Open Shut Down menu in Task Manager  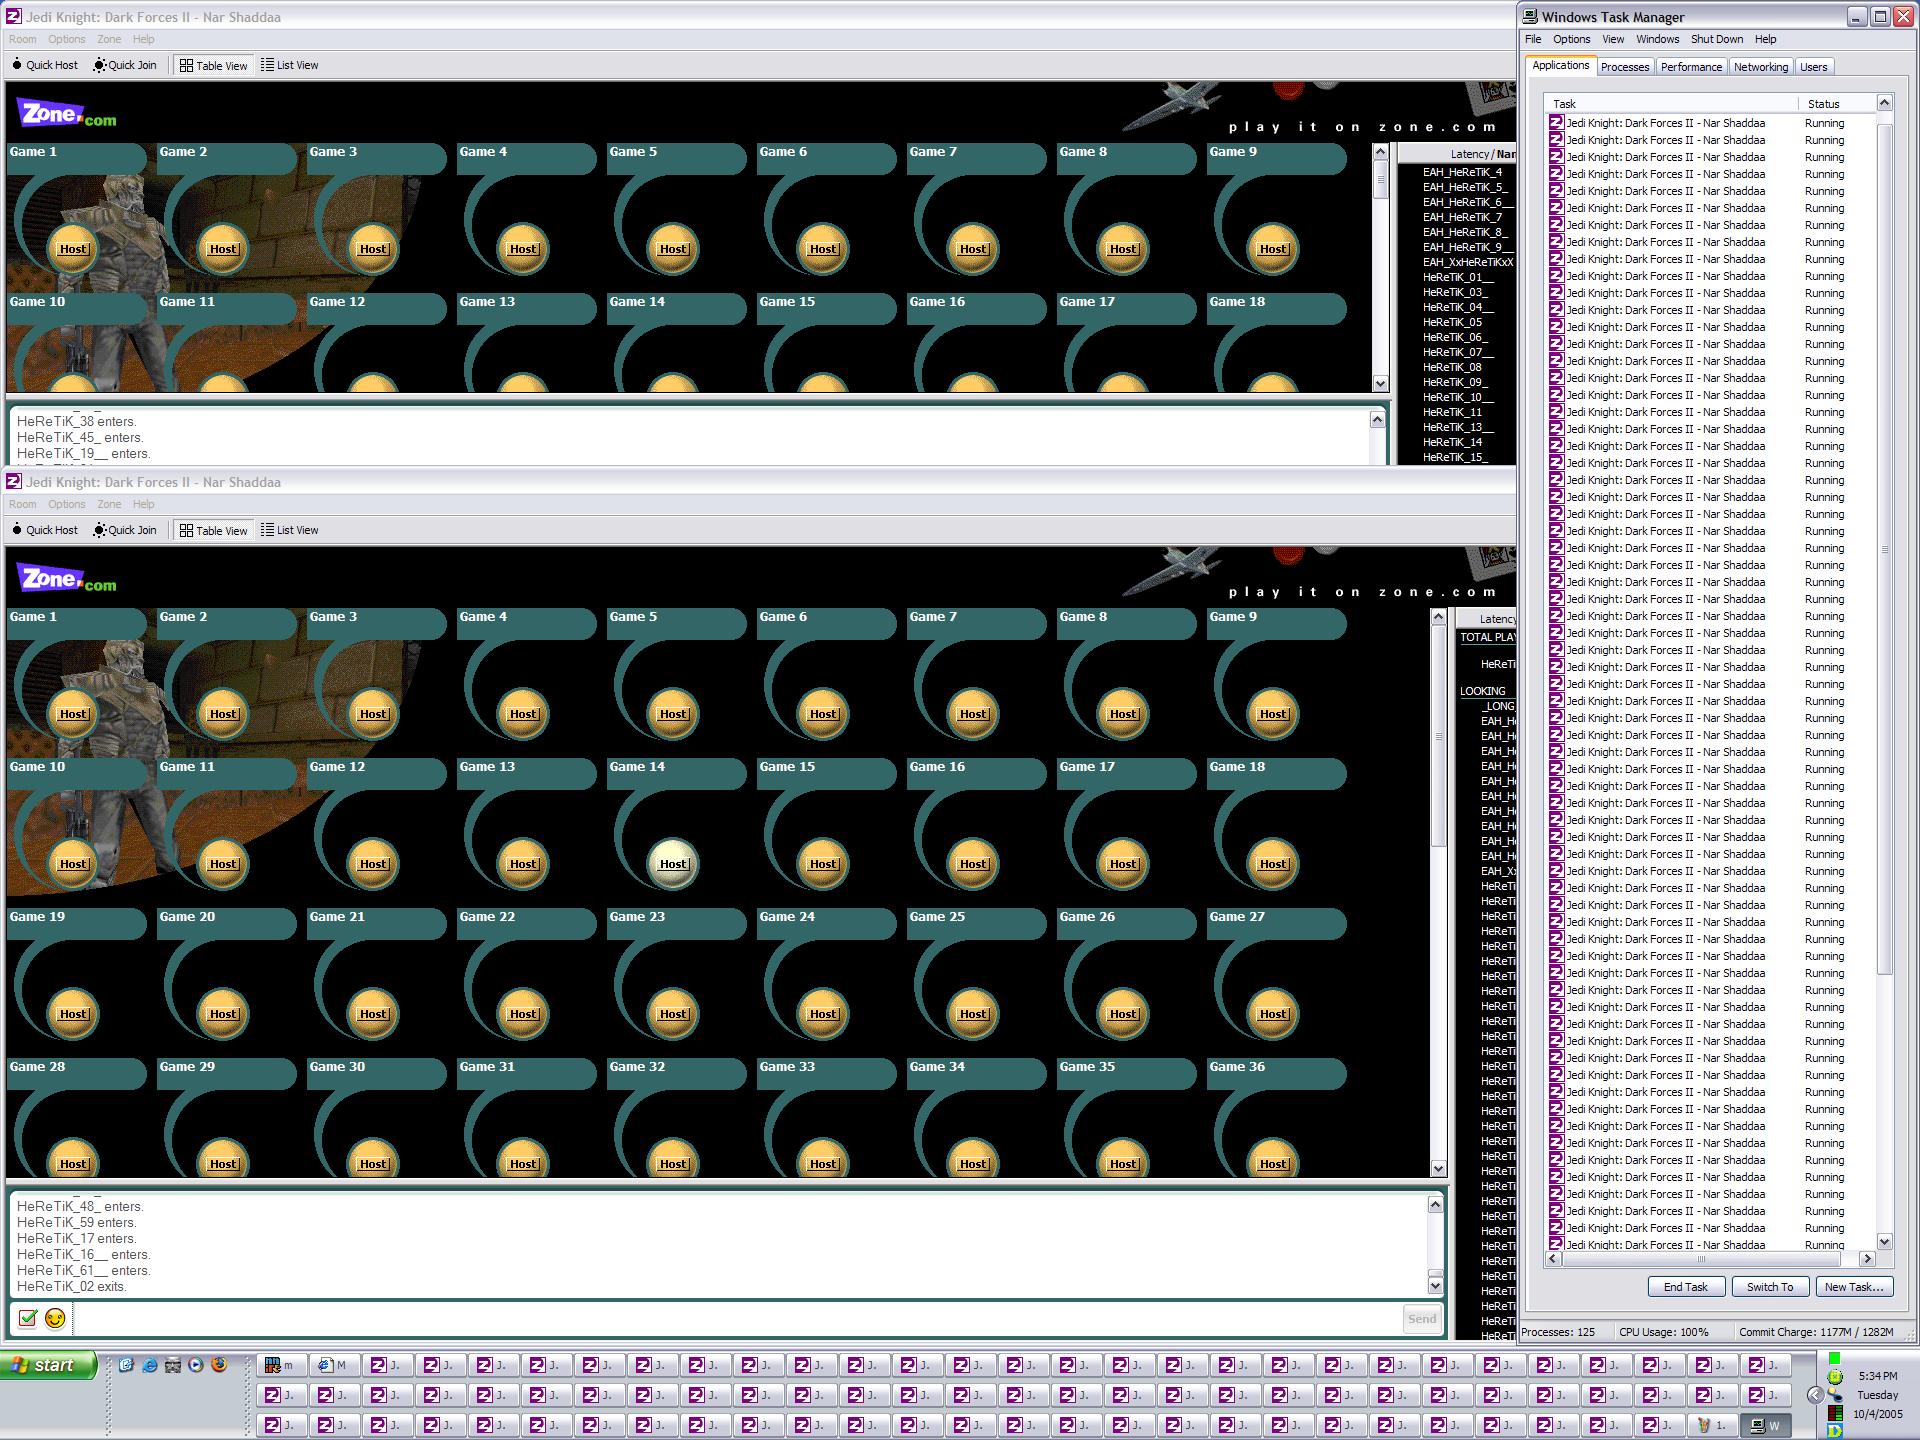1717,39
